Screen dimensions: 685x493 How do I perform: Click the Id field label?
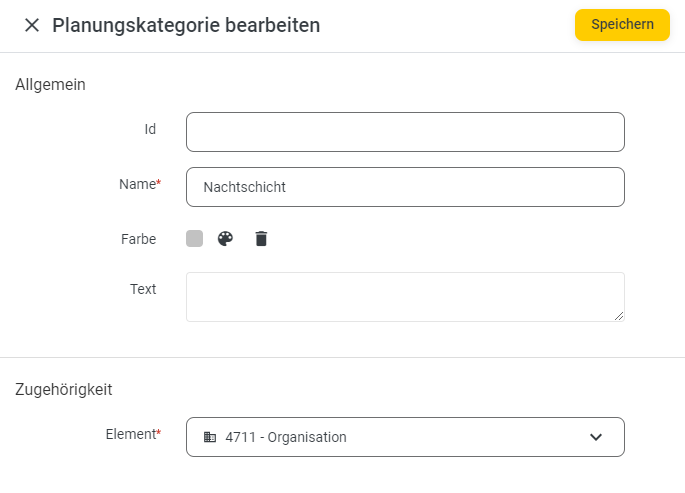point(150,129)
